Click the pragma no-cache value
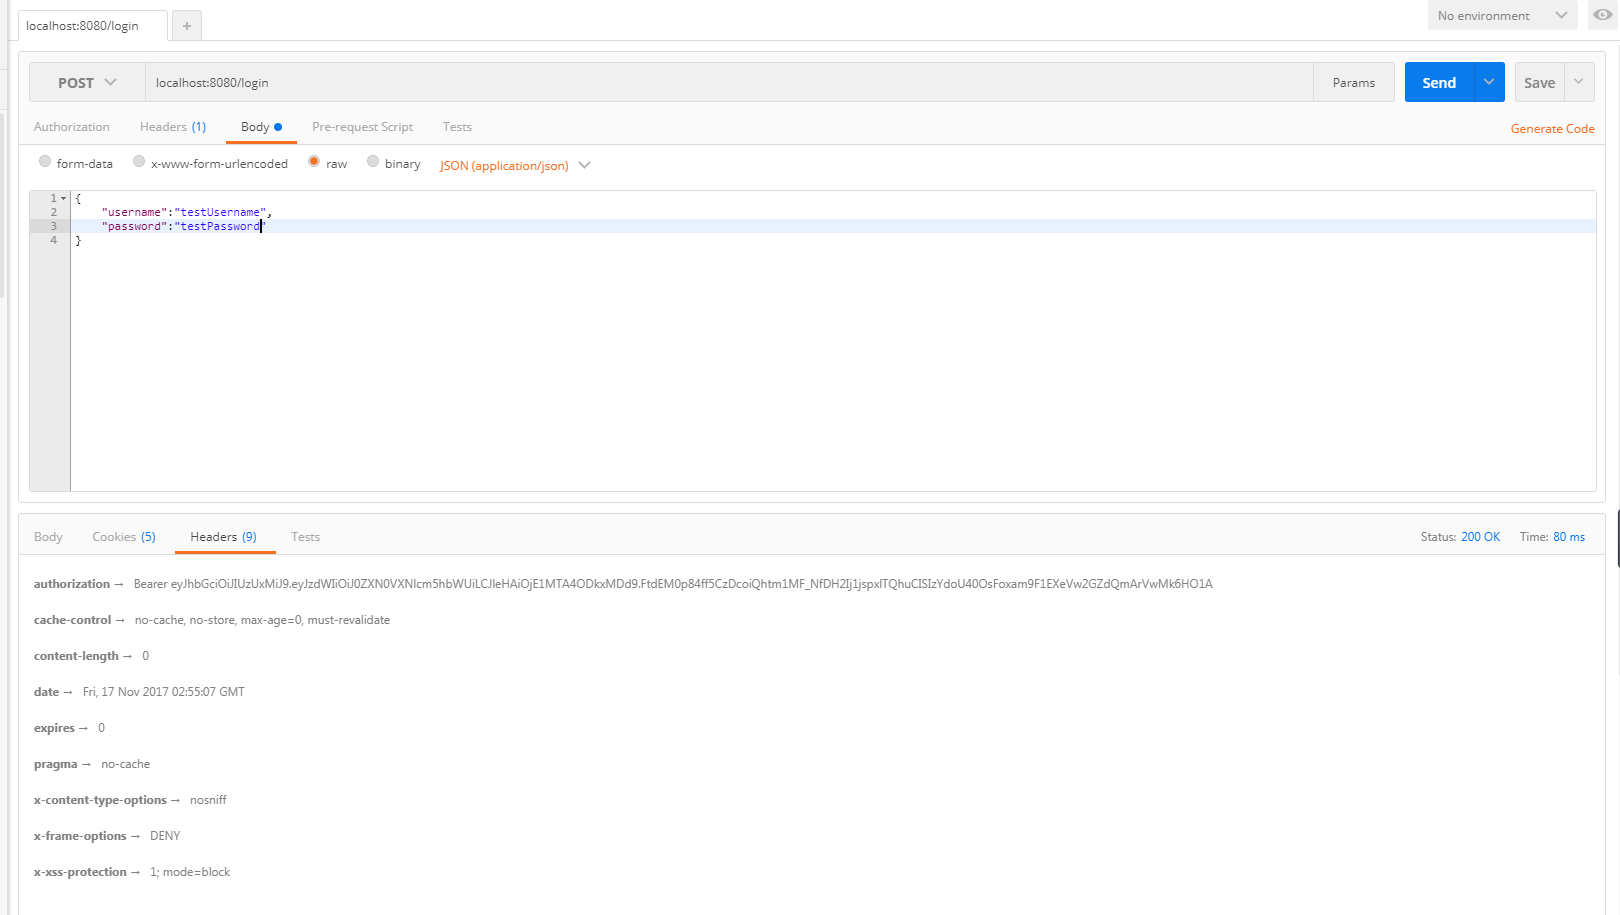This screenshot has width=1620, height=915. (x=126, y=764)
